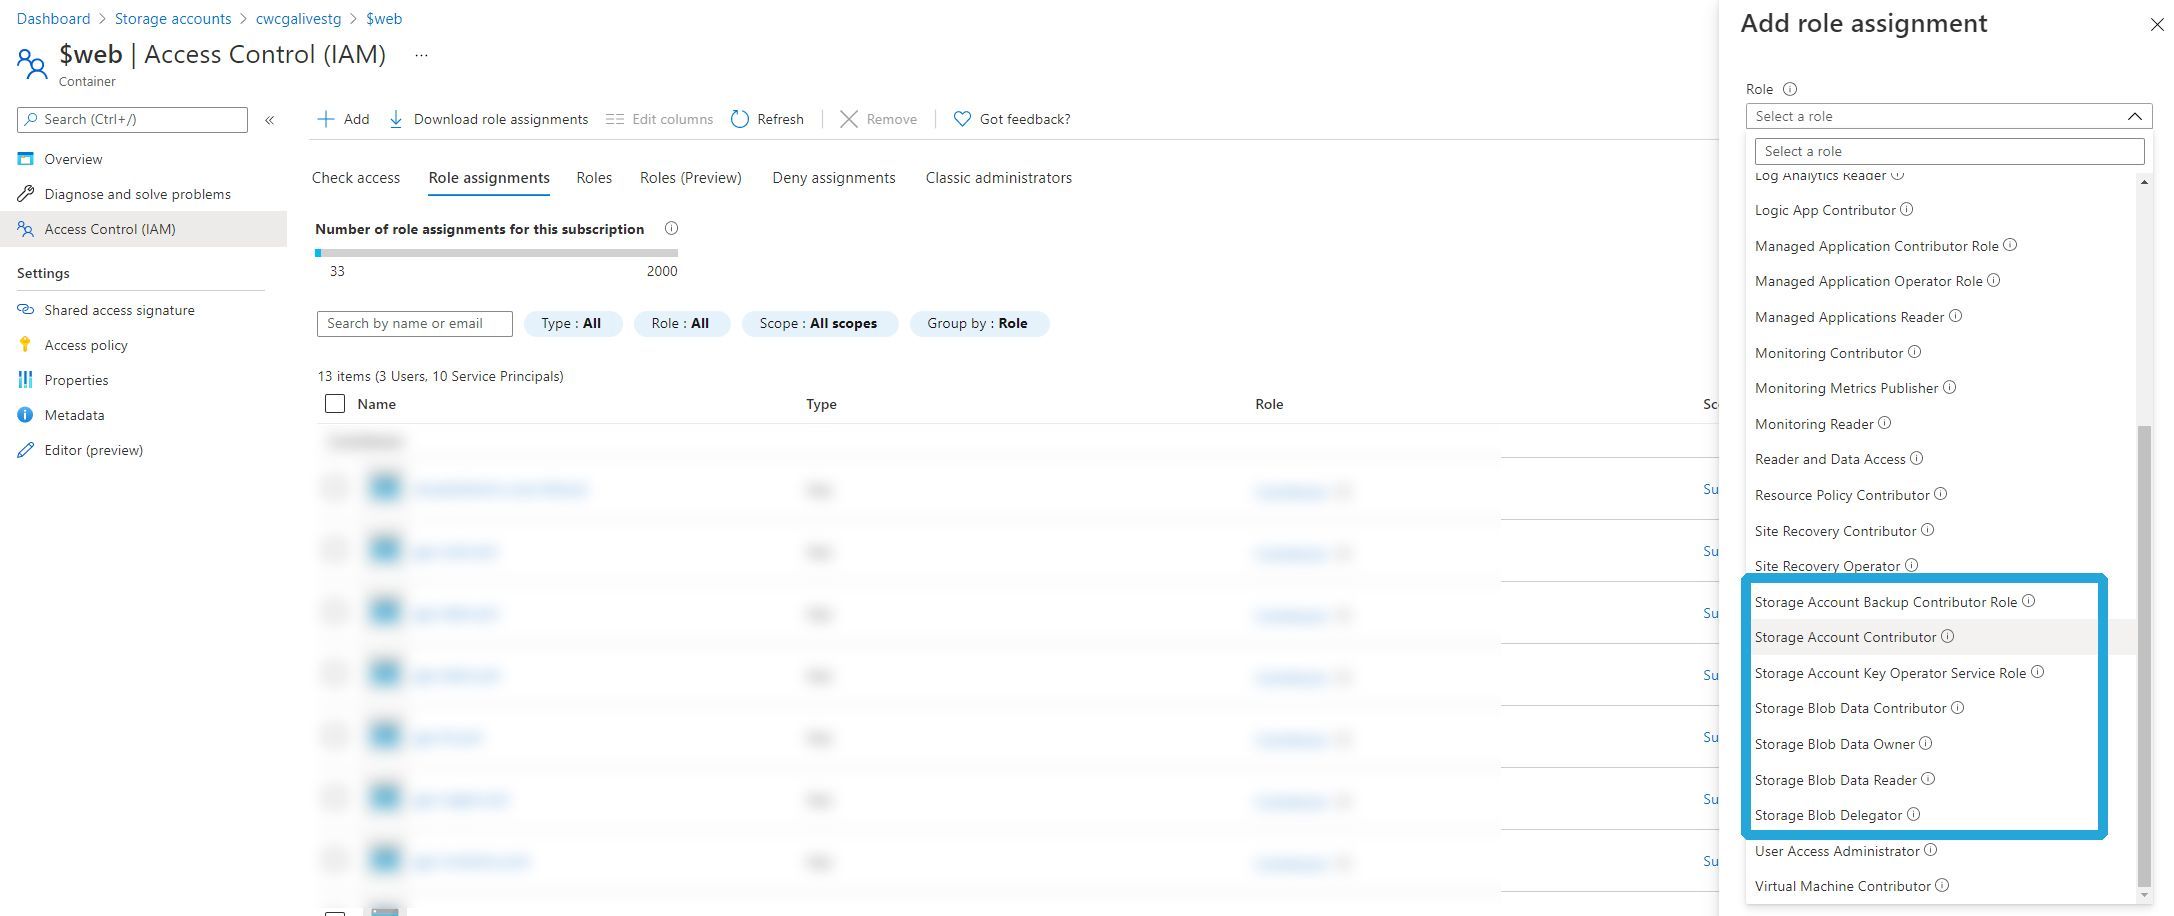The width and height of the screenshot is (2174, 916).
Task: Switch to the Check access tab
Action: pyautogui.click(x=356, y=178)
